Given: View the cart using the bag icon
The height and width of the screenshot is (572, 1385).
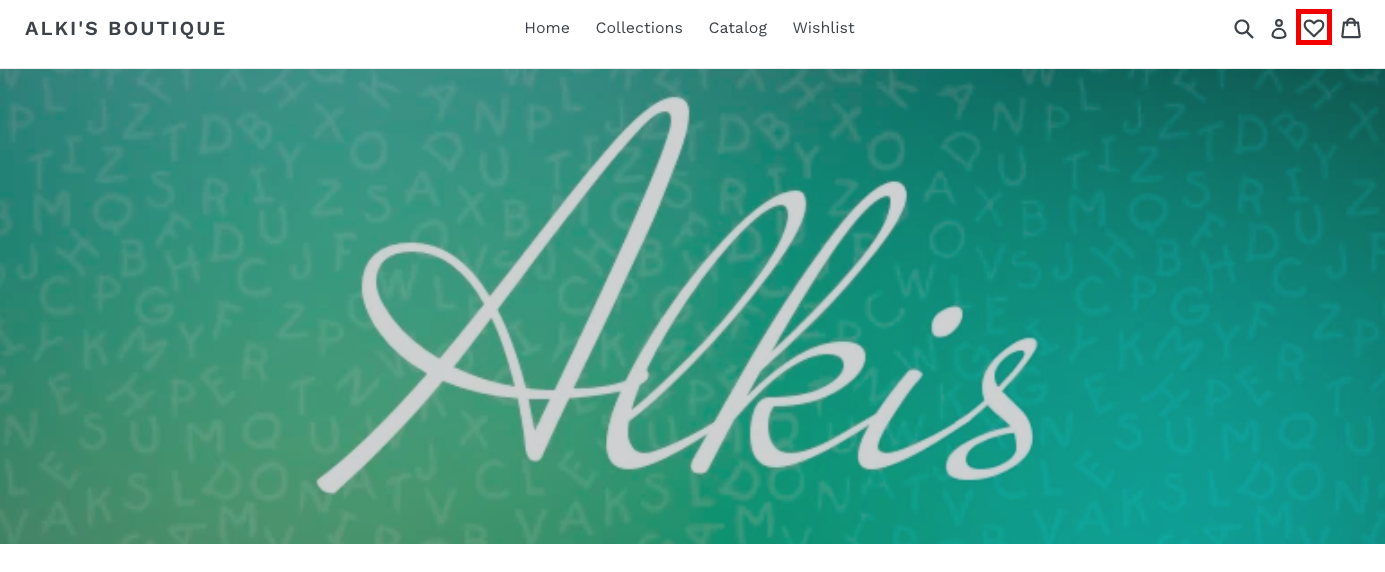Looking at the screenshot, I should pos(1351,28).
